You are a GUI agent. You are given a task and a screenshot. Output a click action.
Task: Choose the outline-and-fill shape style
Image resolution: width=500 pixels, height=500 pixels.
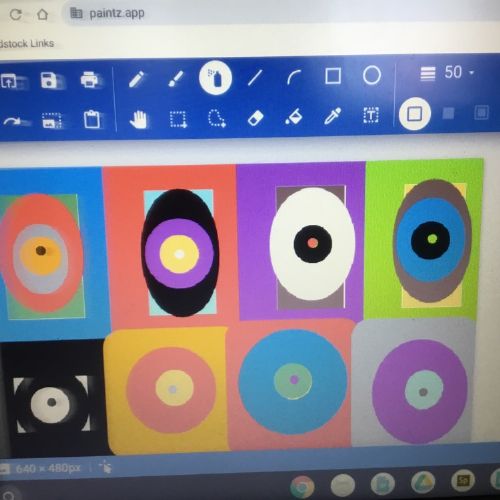[481, 112]
